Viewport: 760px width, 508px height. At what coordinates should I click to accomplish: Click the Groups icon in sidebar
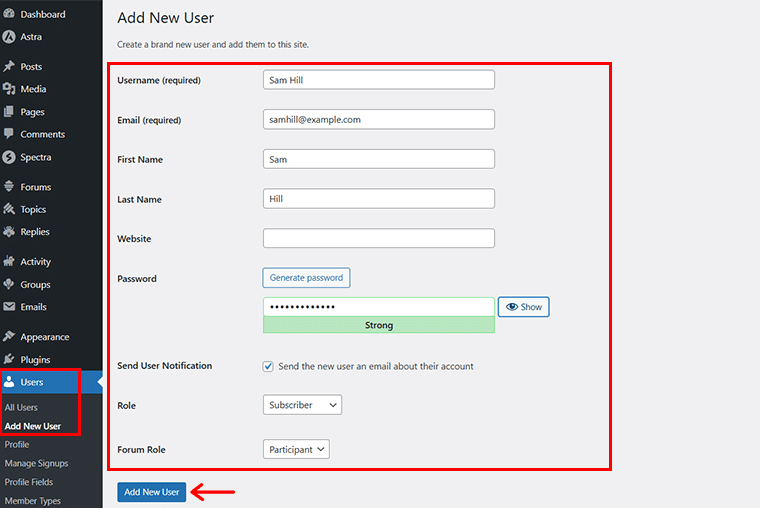(x=9, y=284)
